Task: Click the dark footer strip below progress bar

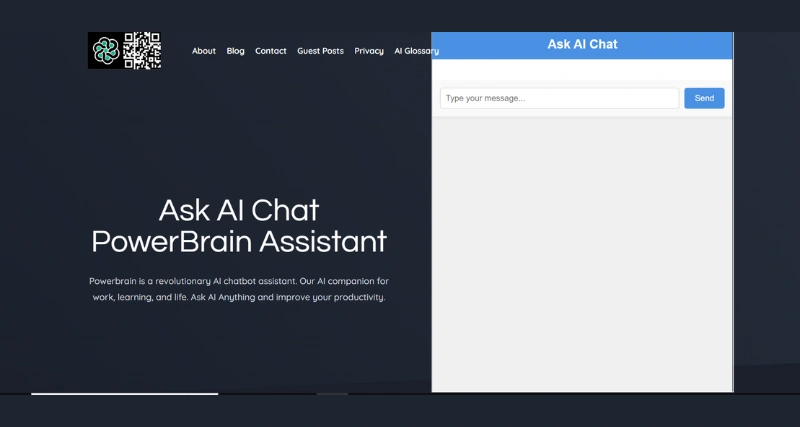Action: click(400, 412)
